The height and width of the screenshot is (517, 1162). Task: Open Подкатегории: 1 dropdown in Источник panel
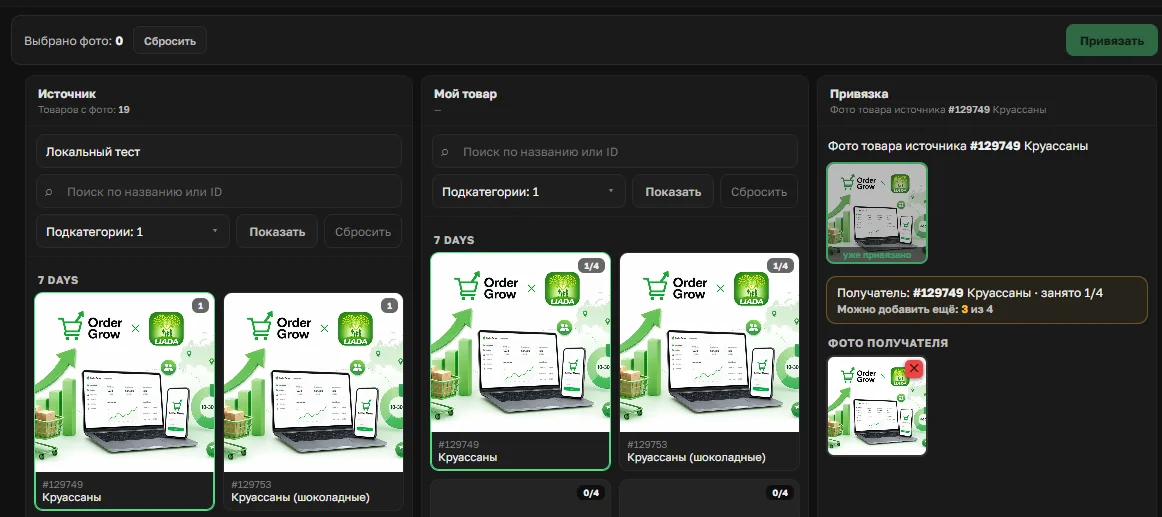coord(133,232)
